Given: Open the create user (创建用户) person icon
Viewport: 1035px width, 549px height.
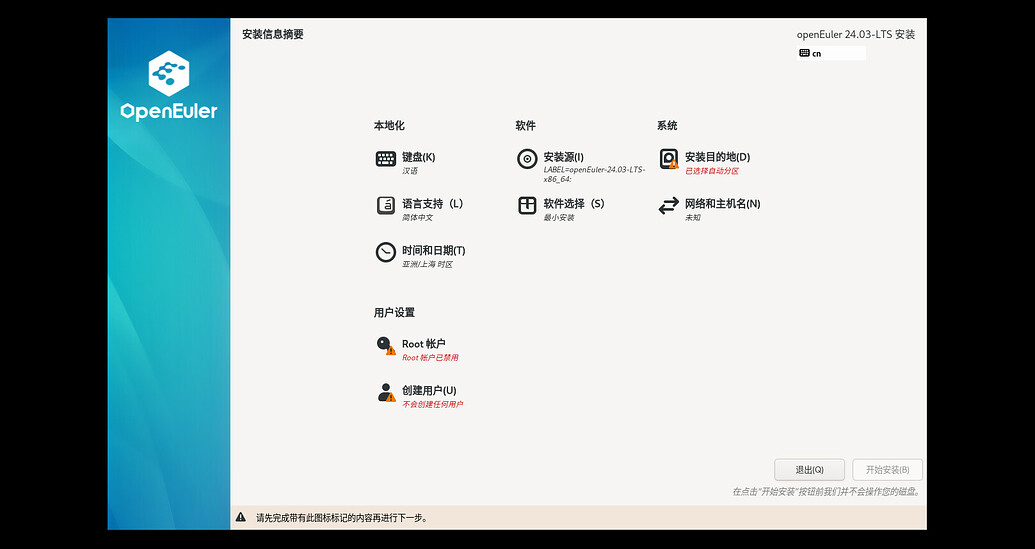Looking at the screenshot, I should point(385,393).
